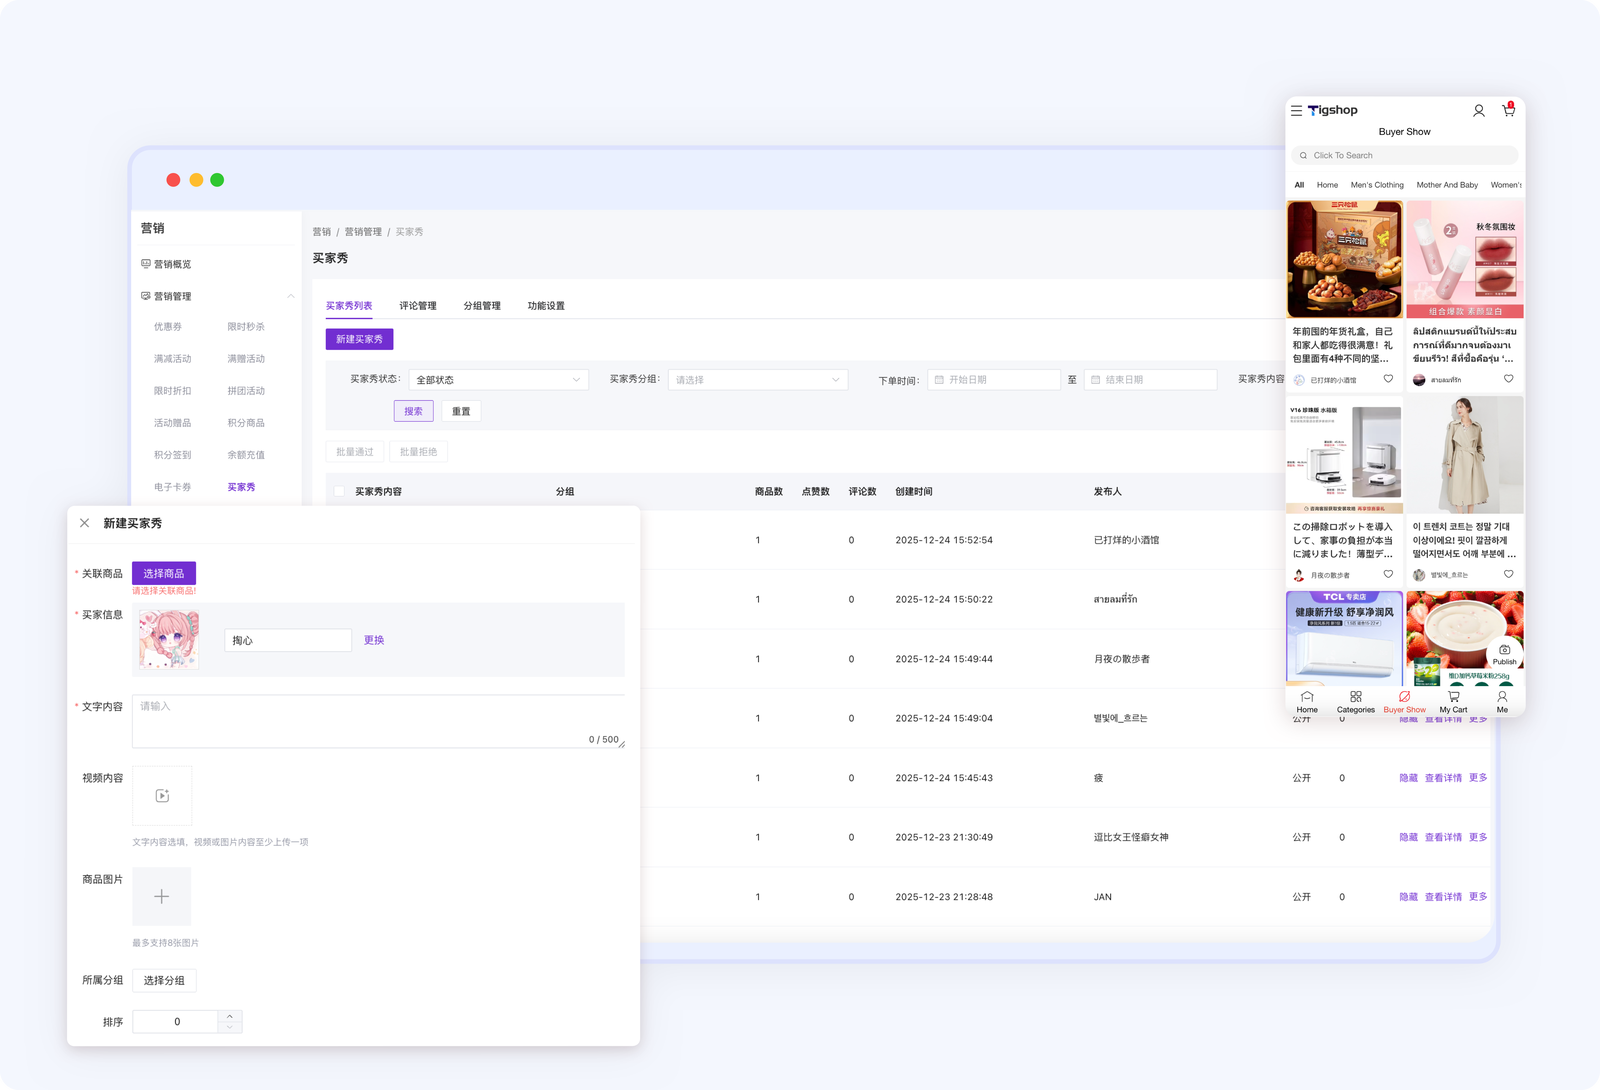Click the 选择商品 button
This screenshot has width=1600, height=1090.
(164, 574)
